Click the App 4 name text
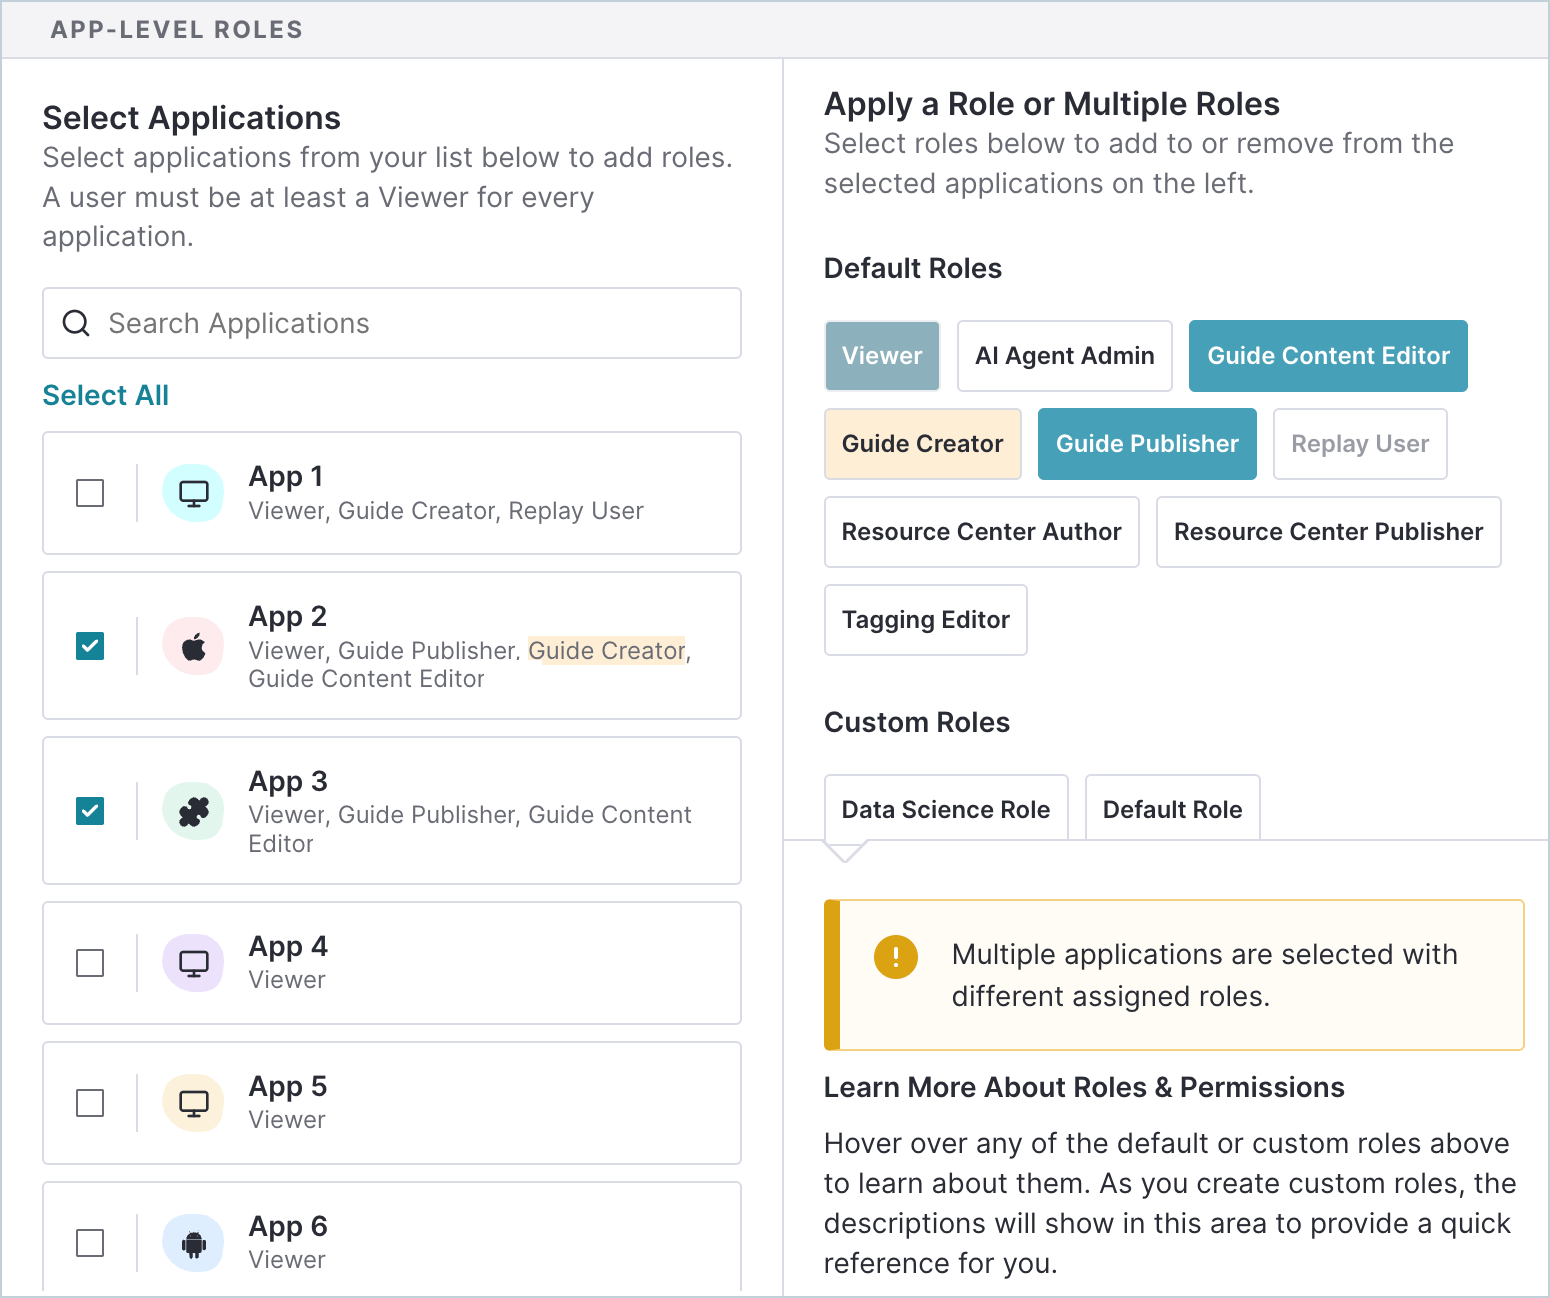The image size is (1550, 1298). point(288,946)
